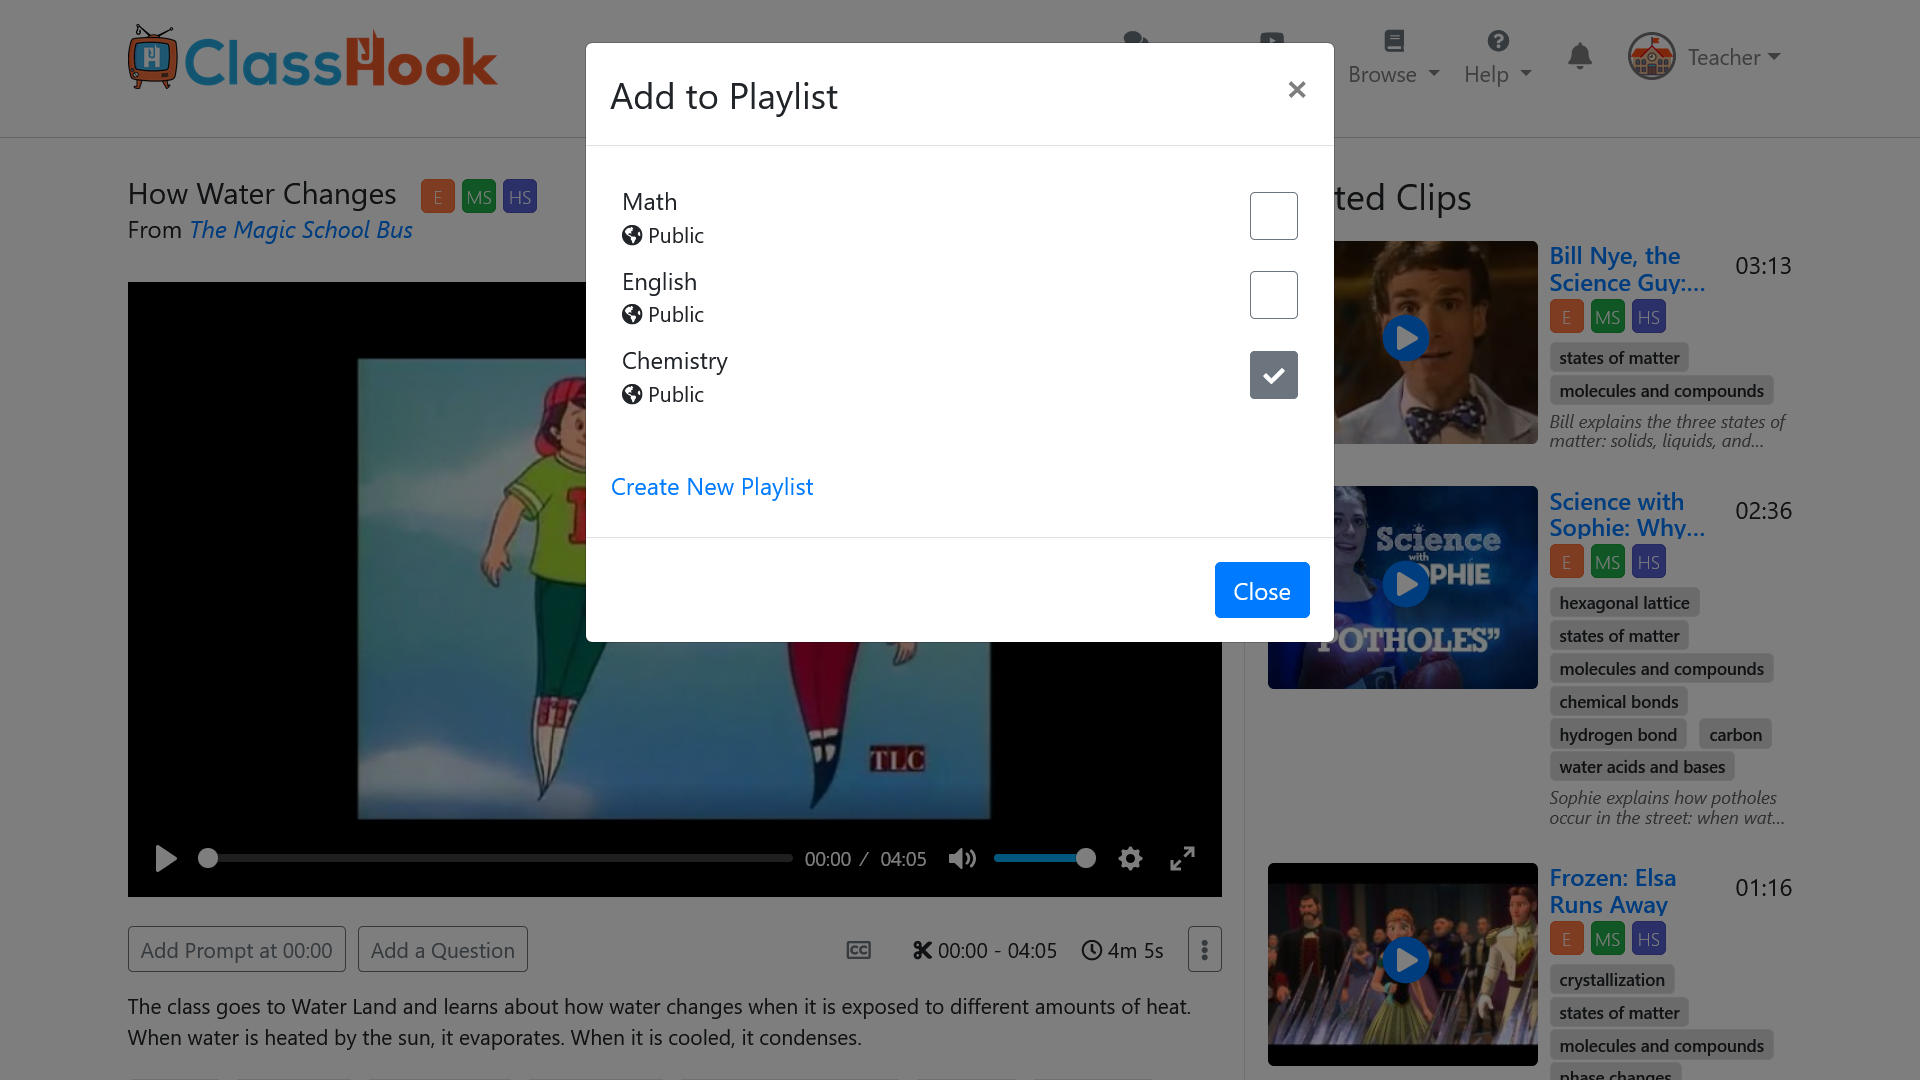This screenshot has width=1920, height=1080.
Task: Open Frozen: Elsa Runs Away title
Action: point(1613,891)
